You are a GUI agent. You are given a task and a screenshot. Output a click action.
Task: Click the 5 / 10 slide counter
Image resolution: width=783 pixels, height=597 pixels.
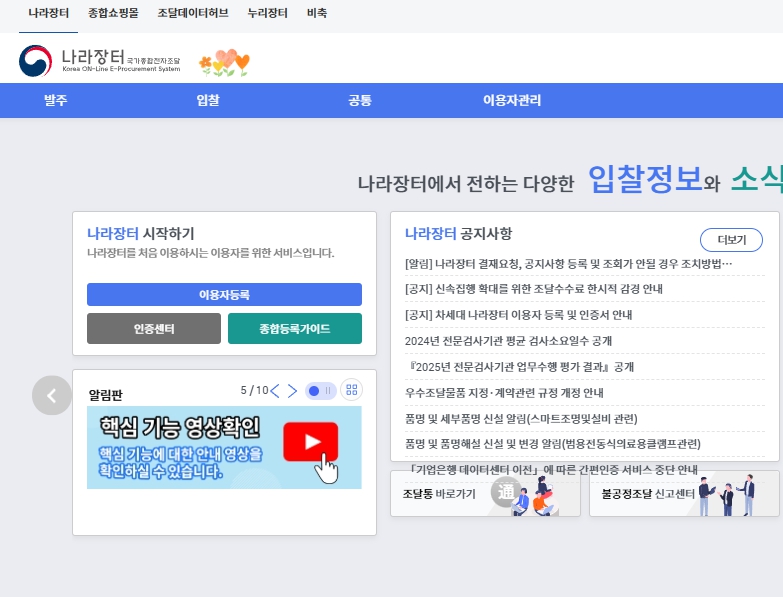click(254, 390)
